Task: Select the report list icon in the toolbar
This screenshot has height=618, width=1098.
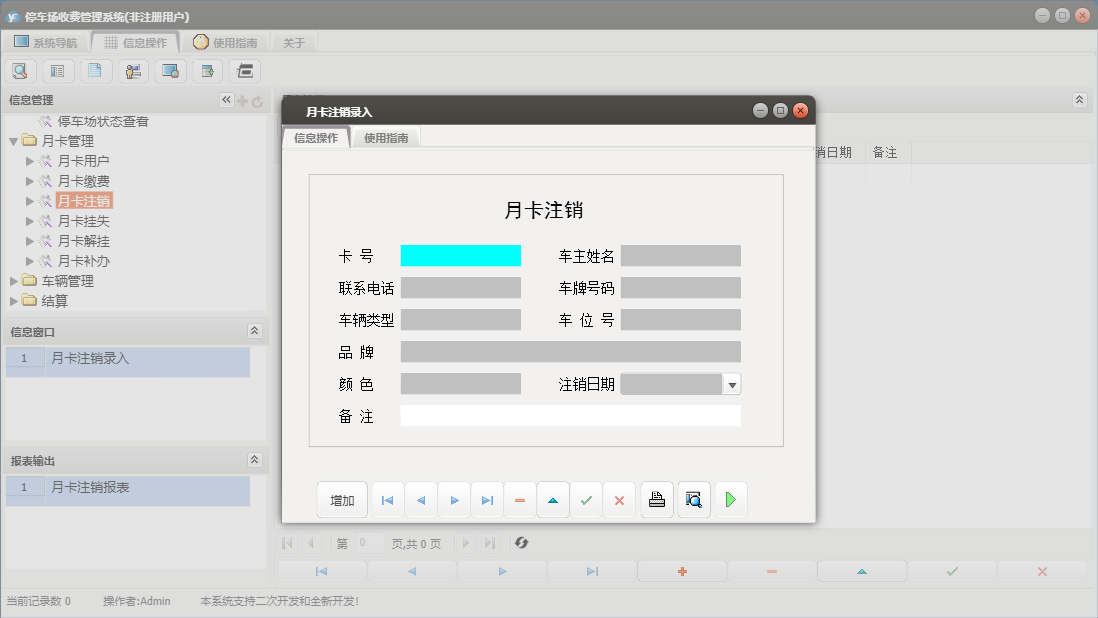Action: [57, 70]
